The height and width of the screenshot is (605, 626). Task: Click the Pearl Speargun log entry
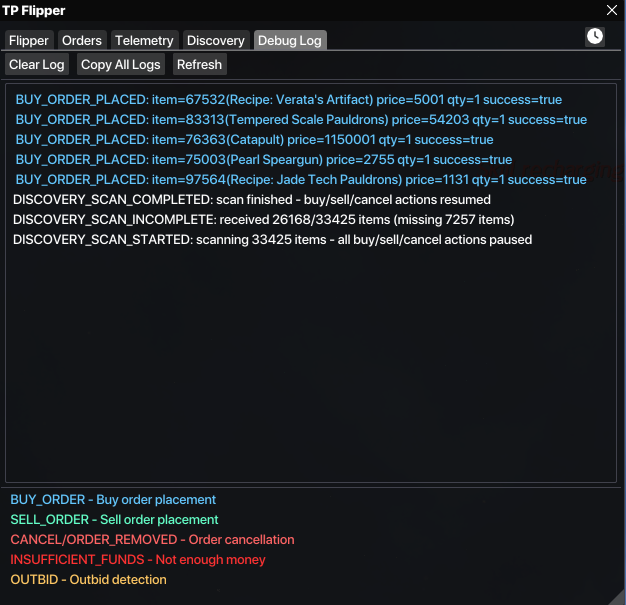(263, 160)
